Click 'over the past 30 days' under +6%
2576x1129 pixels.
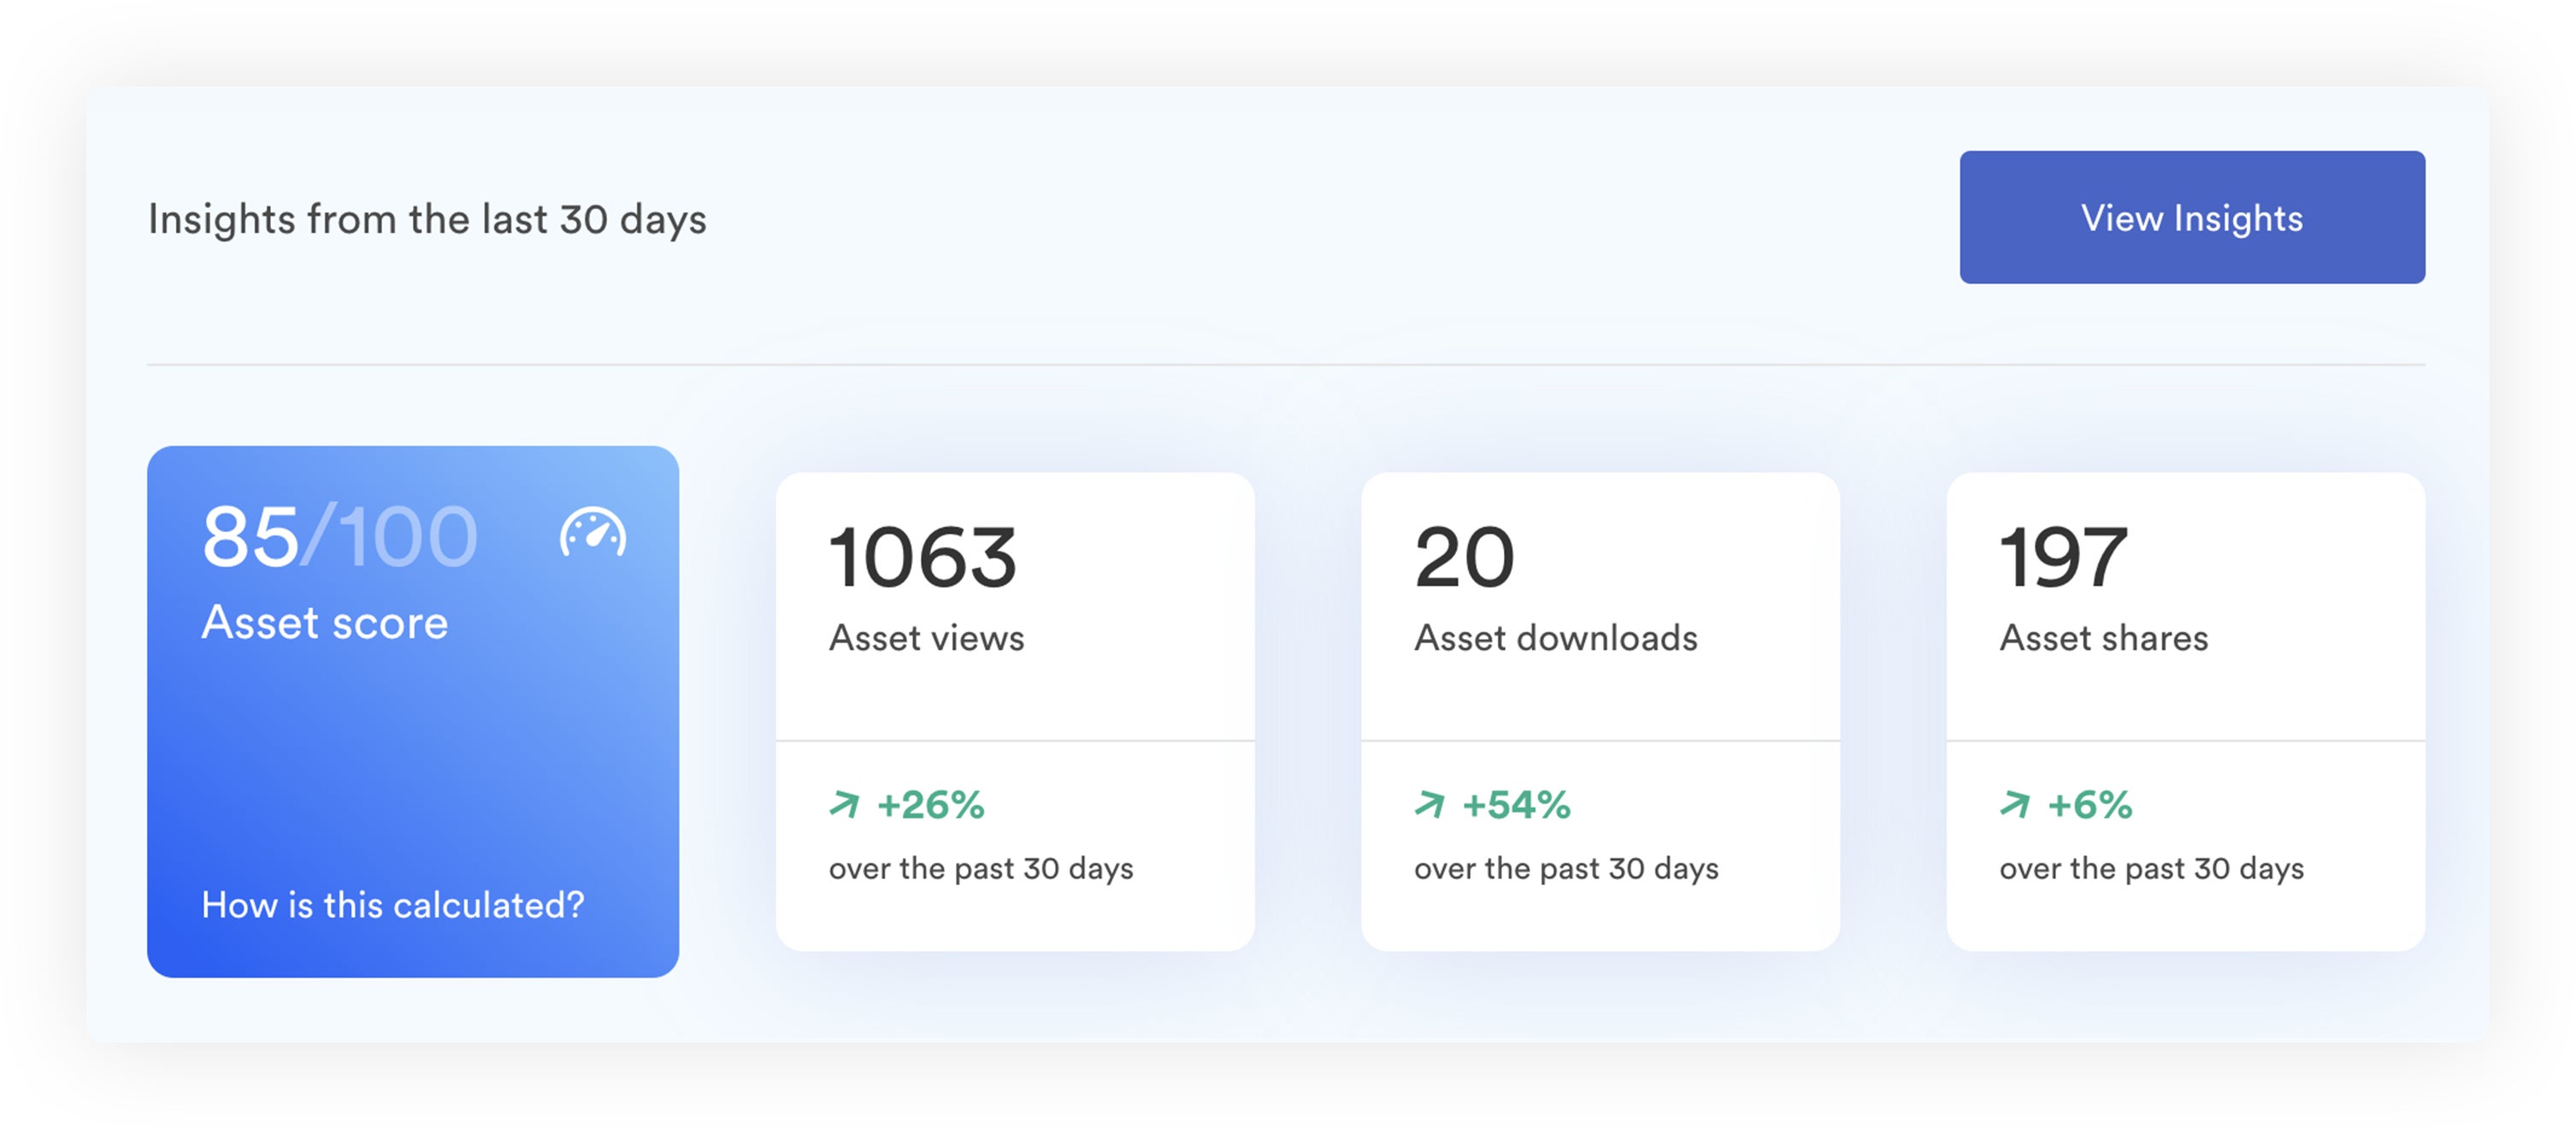(2151, 868)
